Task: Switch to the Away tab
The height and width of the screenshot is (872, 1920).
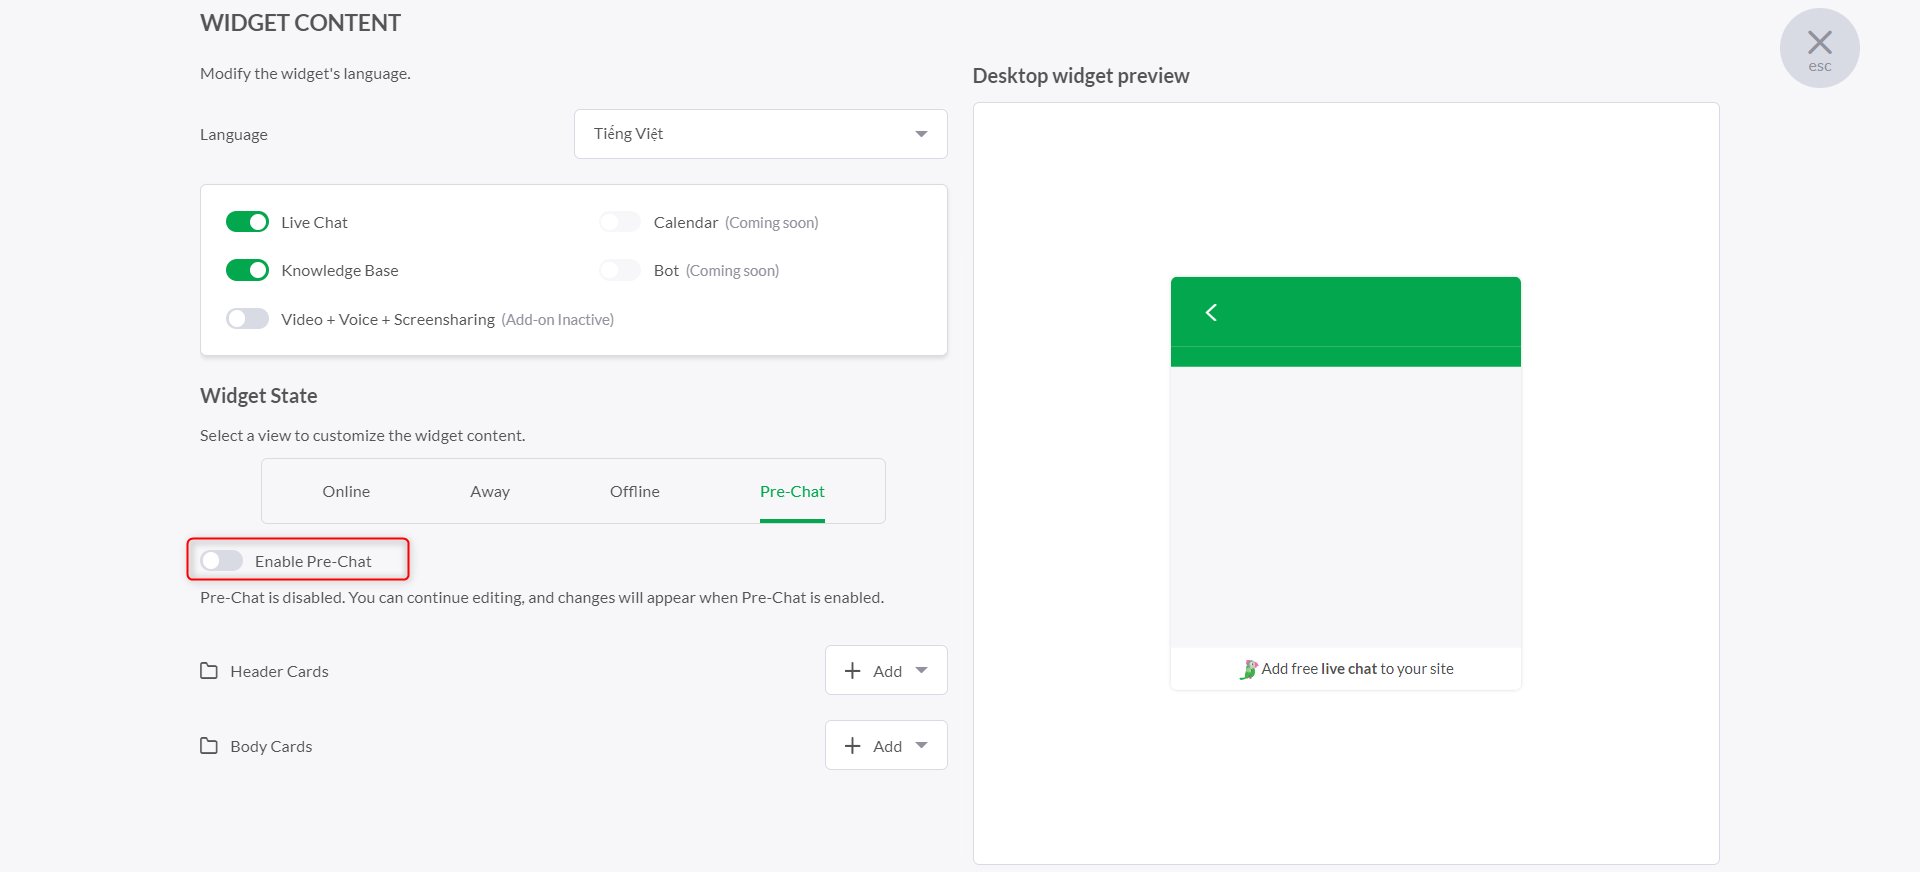Action: click(x=490, y=491)
